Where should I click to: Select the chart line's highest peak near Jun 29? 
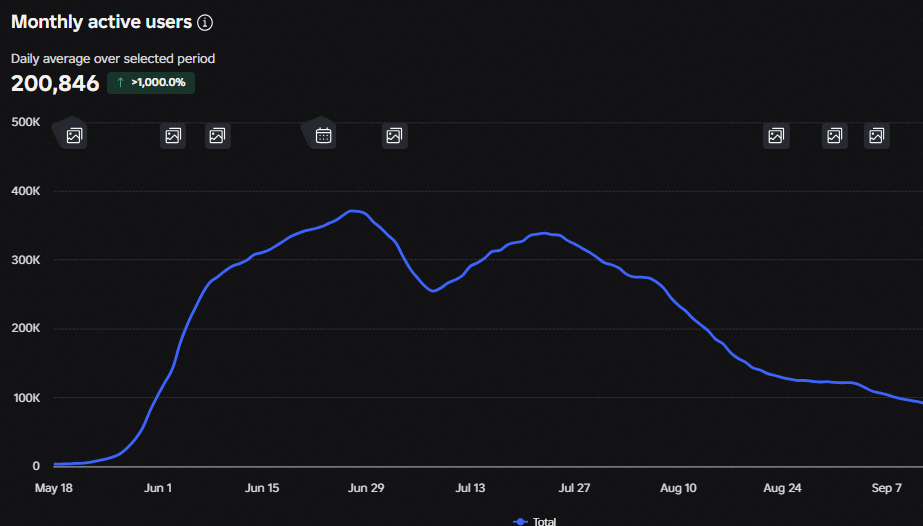pos(353,211)
